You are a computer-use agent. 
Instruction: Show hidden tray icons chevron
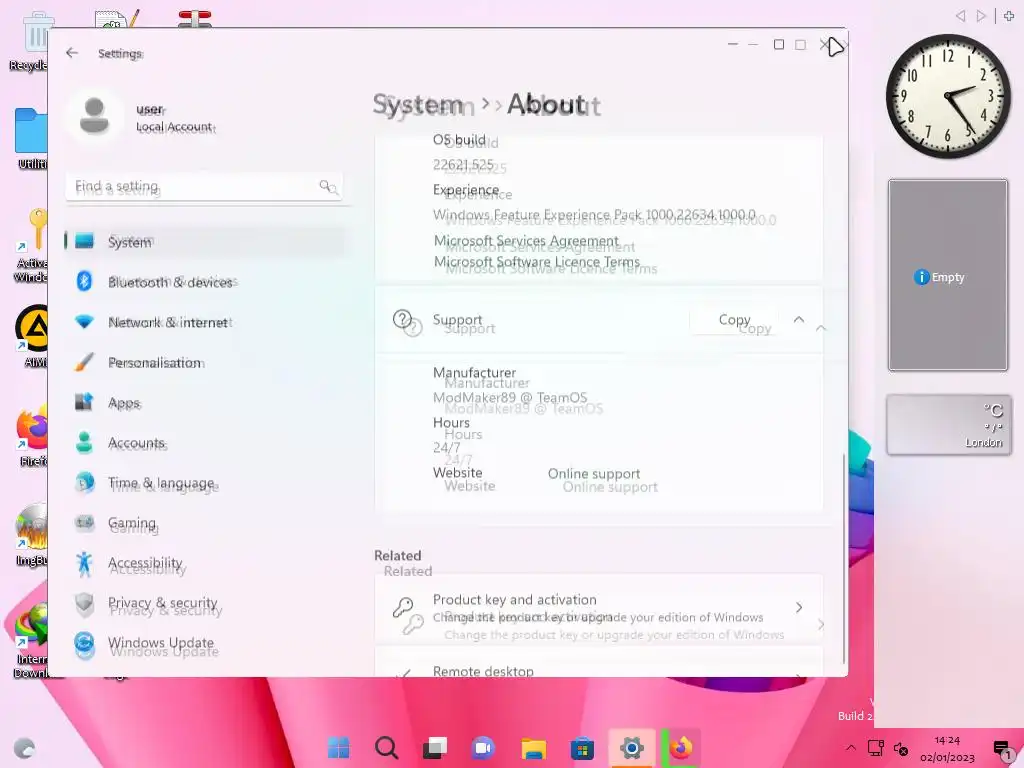pyautogui.click(x=850, y=748)
